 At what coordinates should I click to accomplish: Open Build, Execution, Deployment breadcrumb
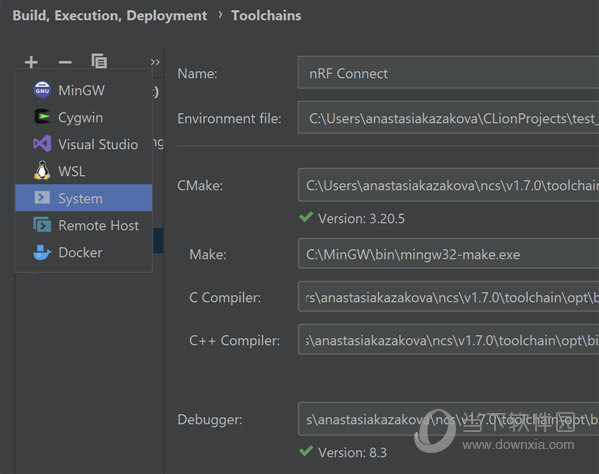(x=110, y=15)
